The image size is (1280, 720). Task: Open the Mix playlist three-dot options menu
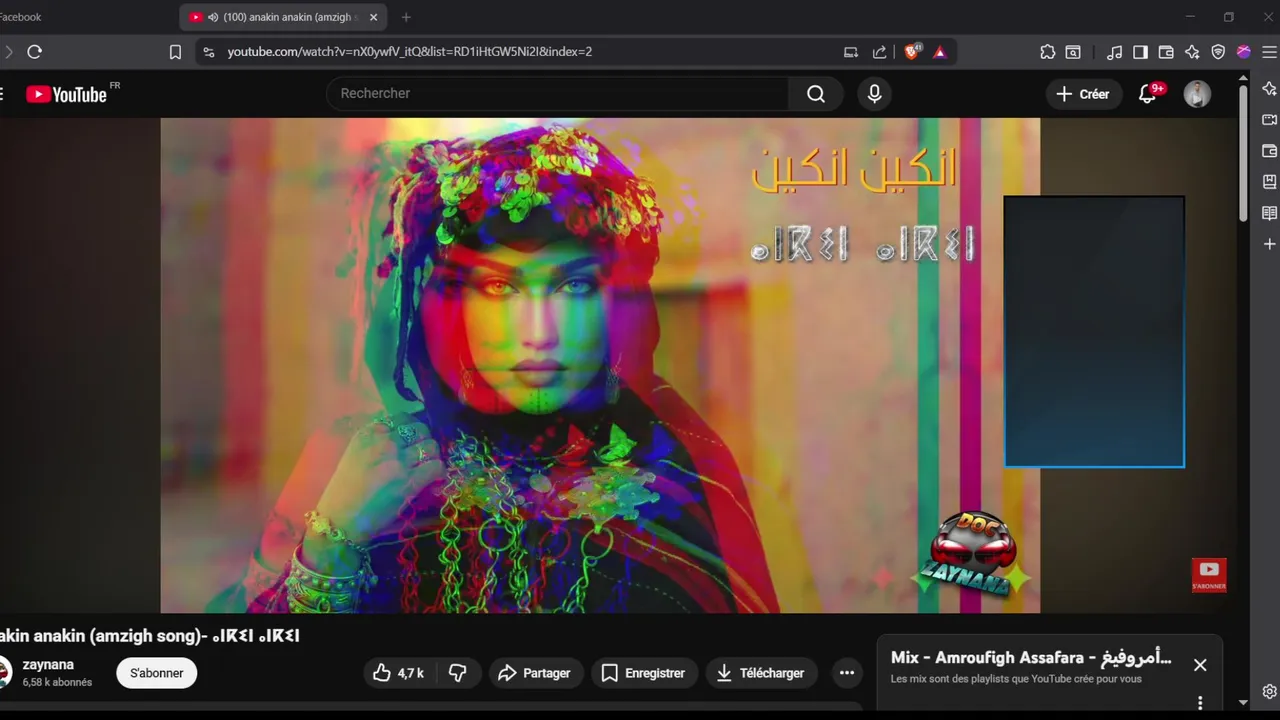coord(1200,702)
